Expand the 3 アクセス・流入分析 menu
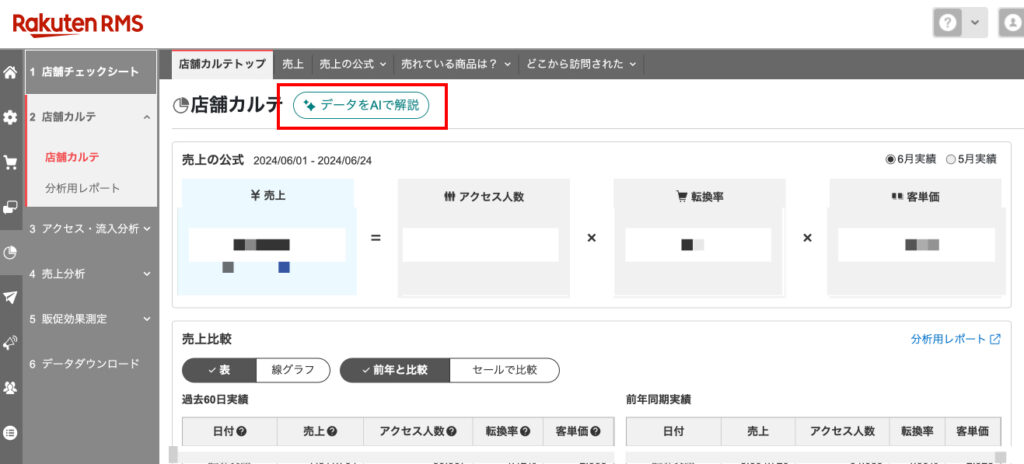This screenshot has width=1024, height=464. pyautogui.click(x=91, y=229)
